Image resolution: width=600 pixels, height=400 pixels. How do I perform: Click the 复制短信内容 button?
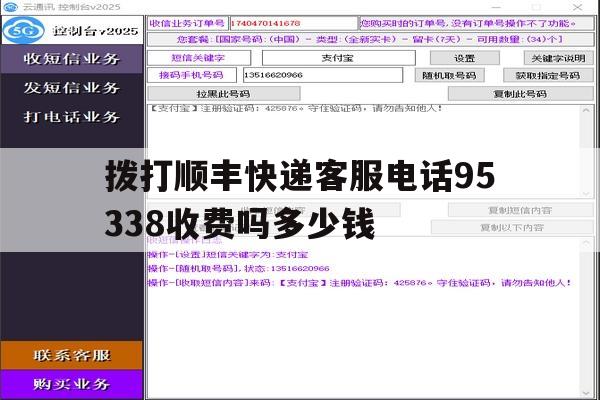pos(520,210)
